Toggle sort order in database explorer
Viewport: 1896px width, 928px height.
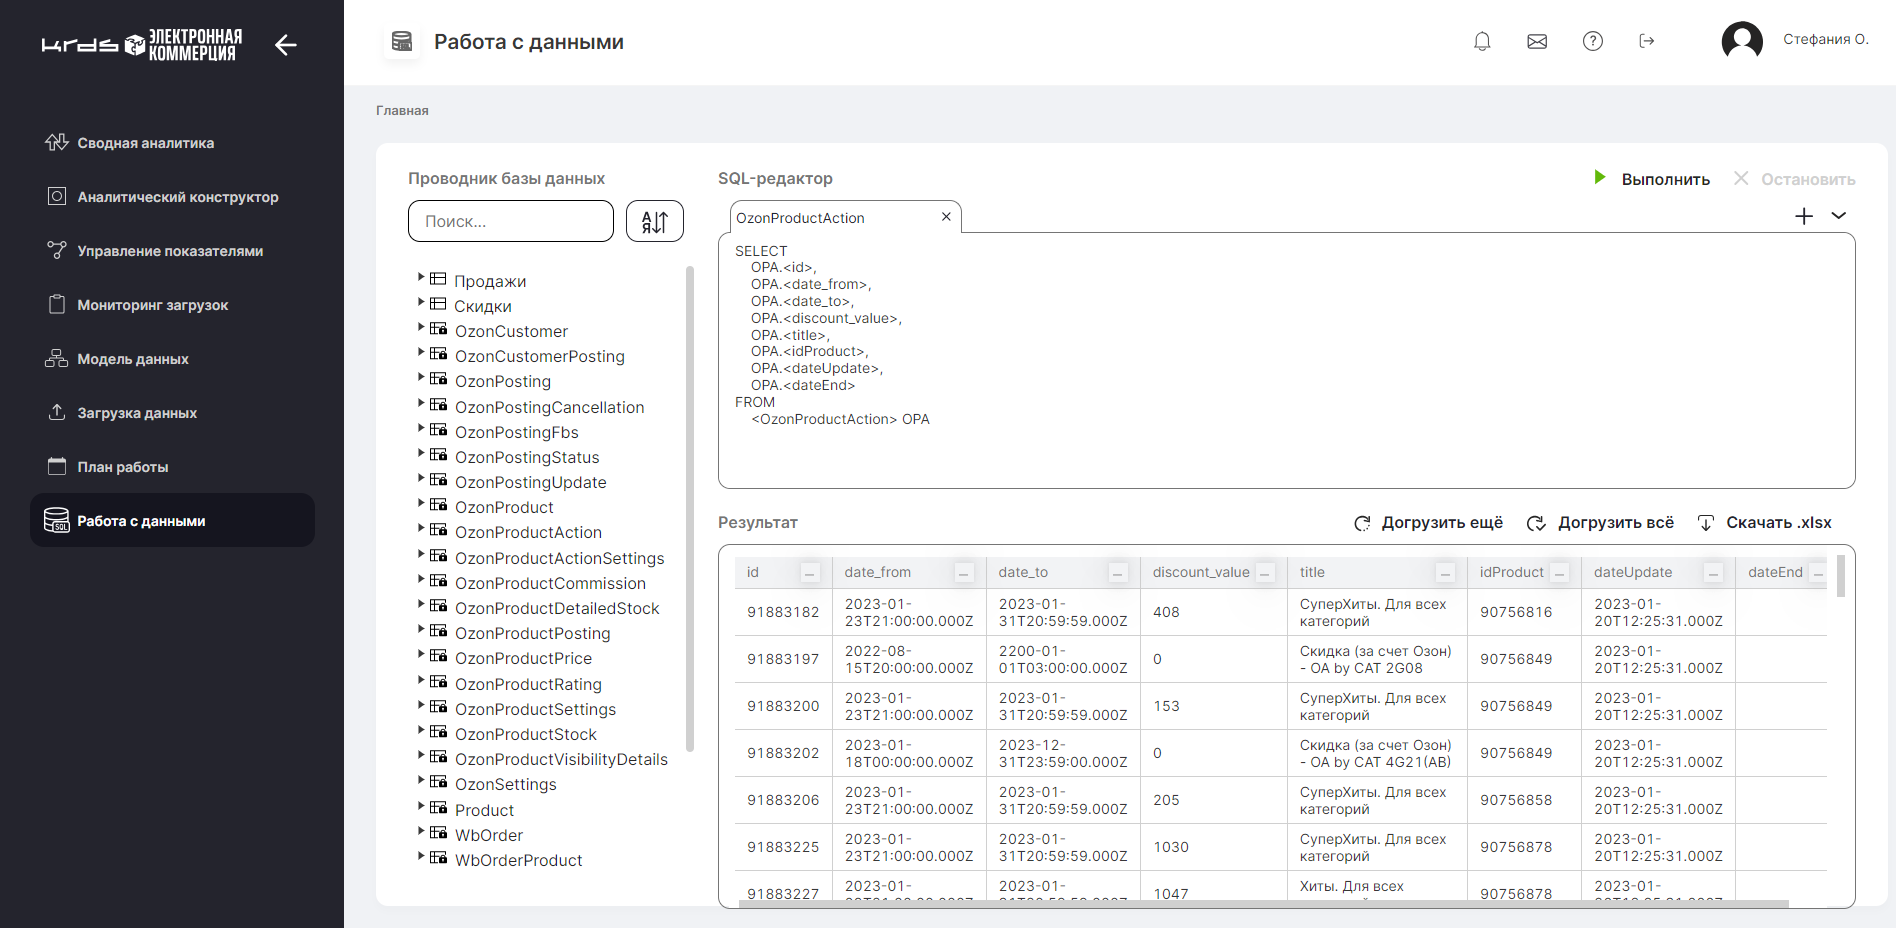click(x=654, y=221)
